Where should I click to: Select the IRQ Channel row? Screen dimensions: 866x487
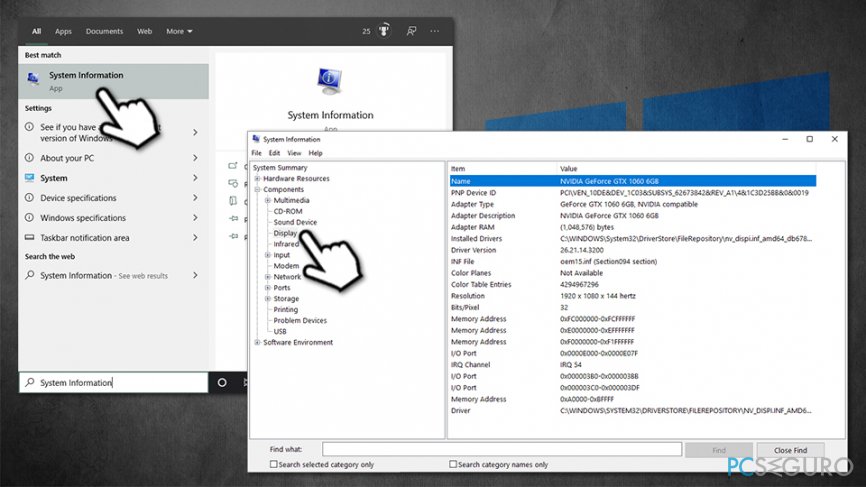coord(632,364)
